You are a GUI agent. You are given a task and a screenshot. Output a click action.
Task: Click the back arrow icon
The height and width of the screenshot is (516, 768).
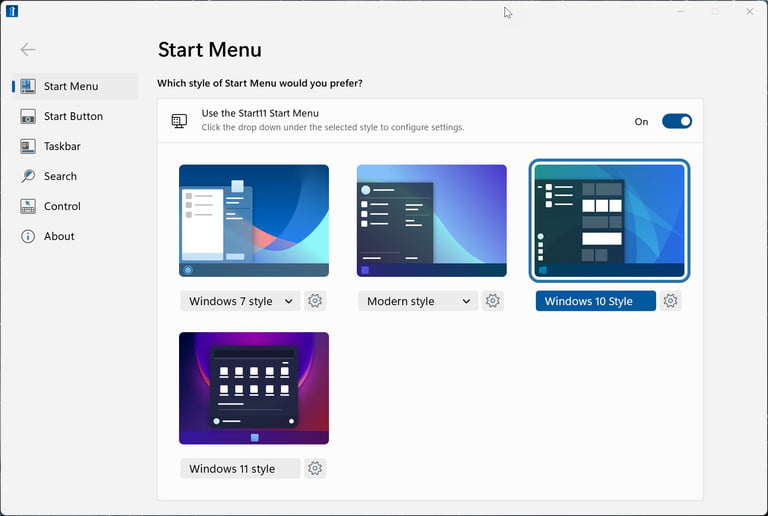coord(28,50)
